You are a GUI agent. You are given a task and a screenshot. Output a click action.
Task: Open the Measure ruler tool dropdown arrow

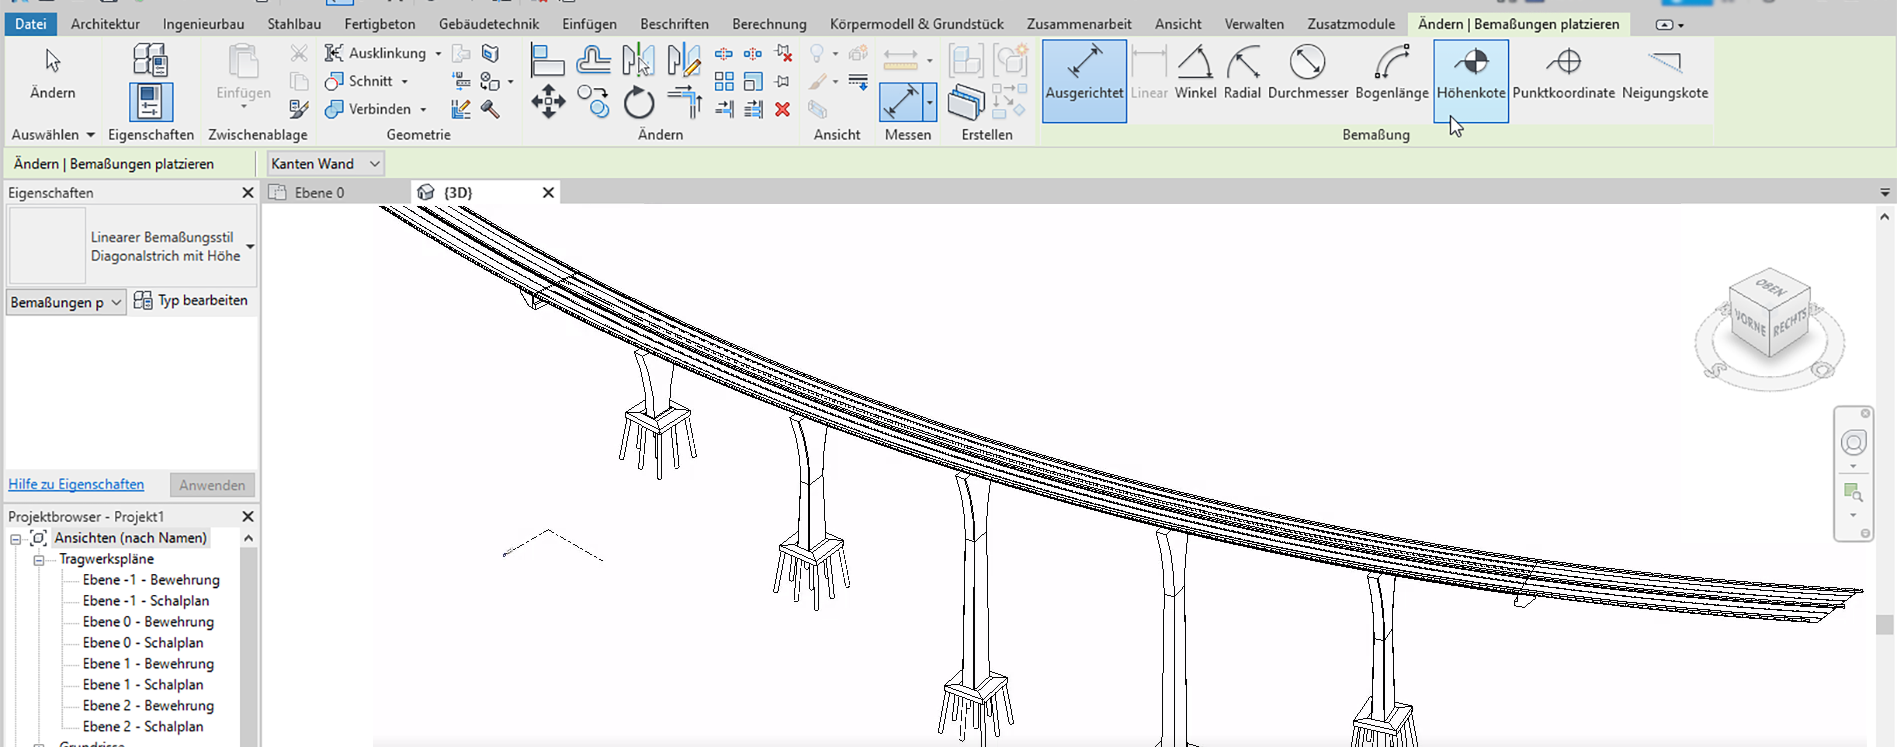pyautogui.click(x=930, y=61)
